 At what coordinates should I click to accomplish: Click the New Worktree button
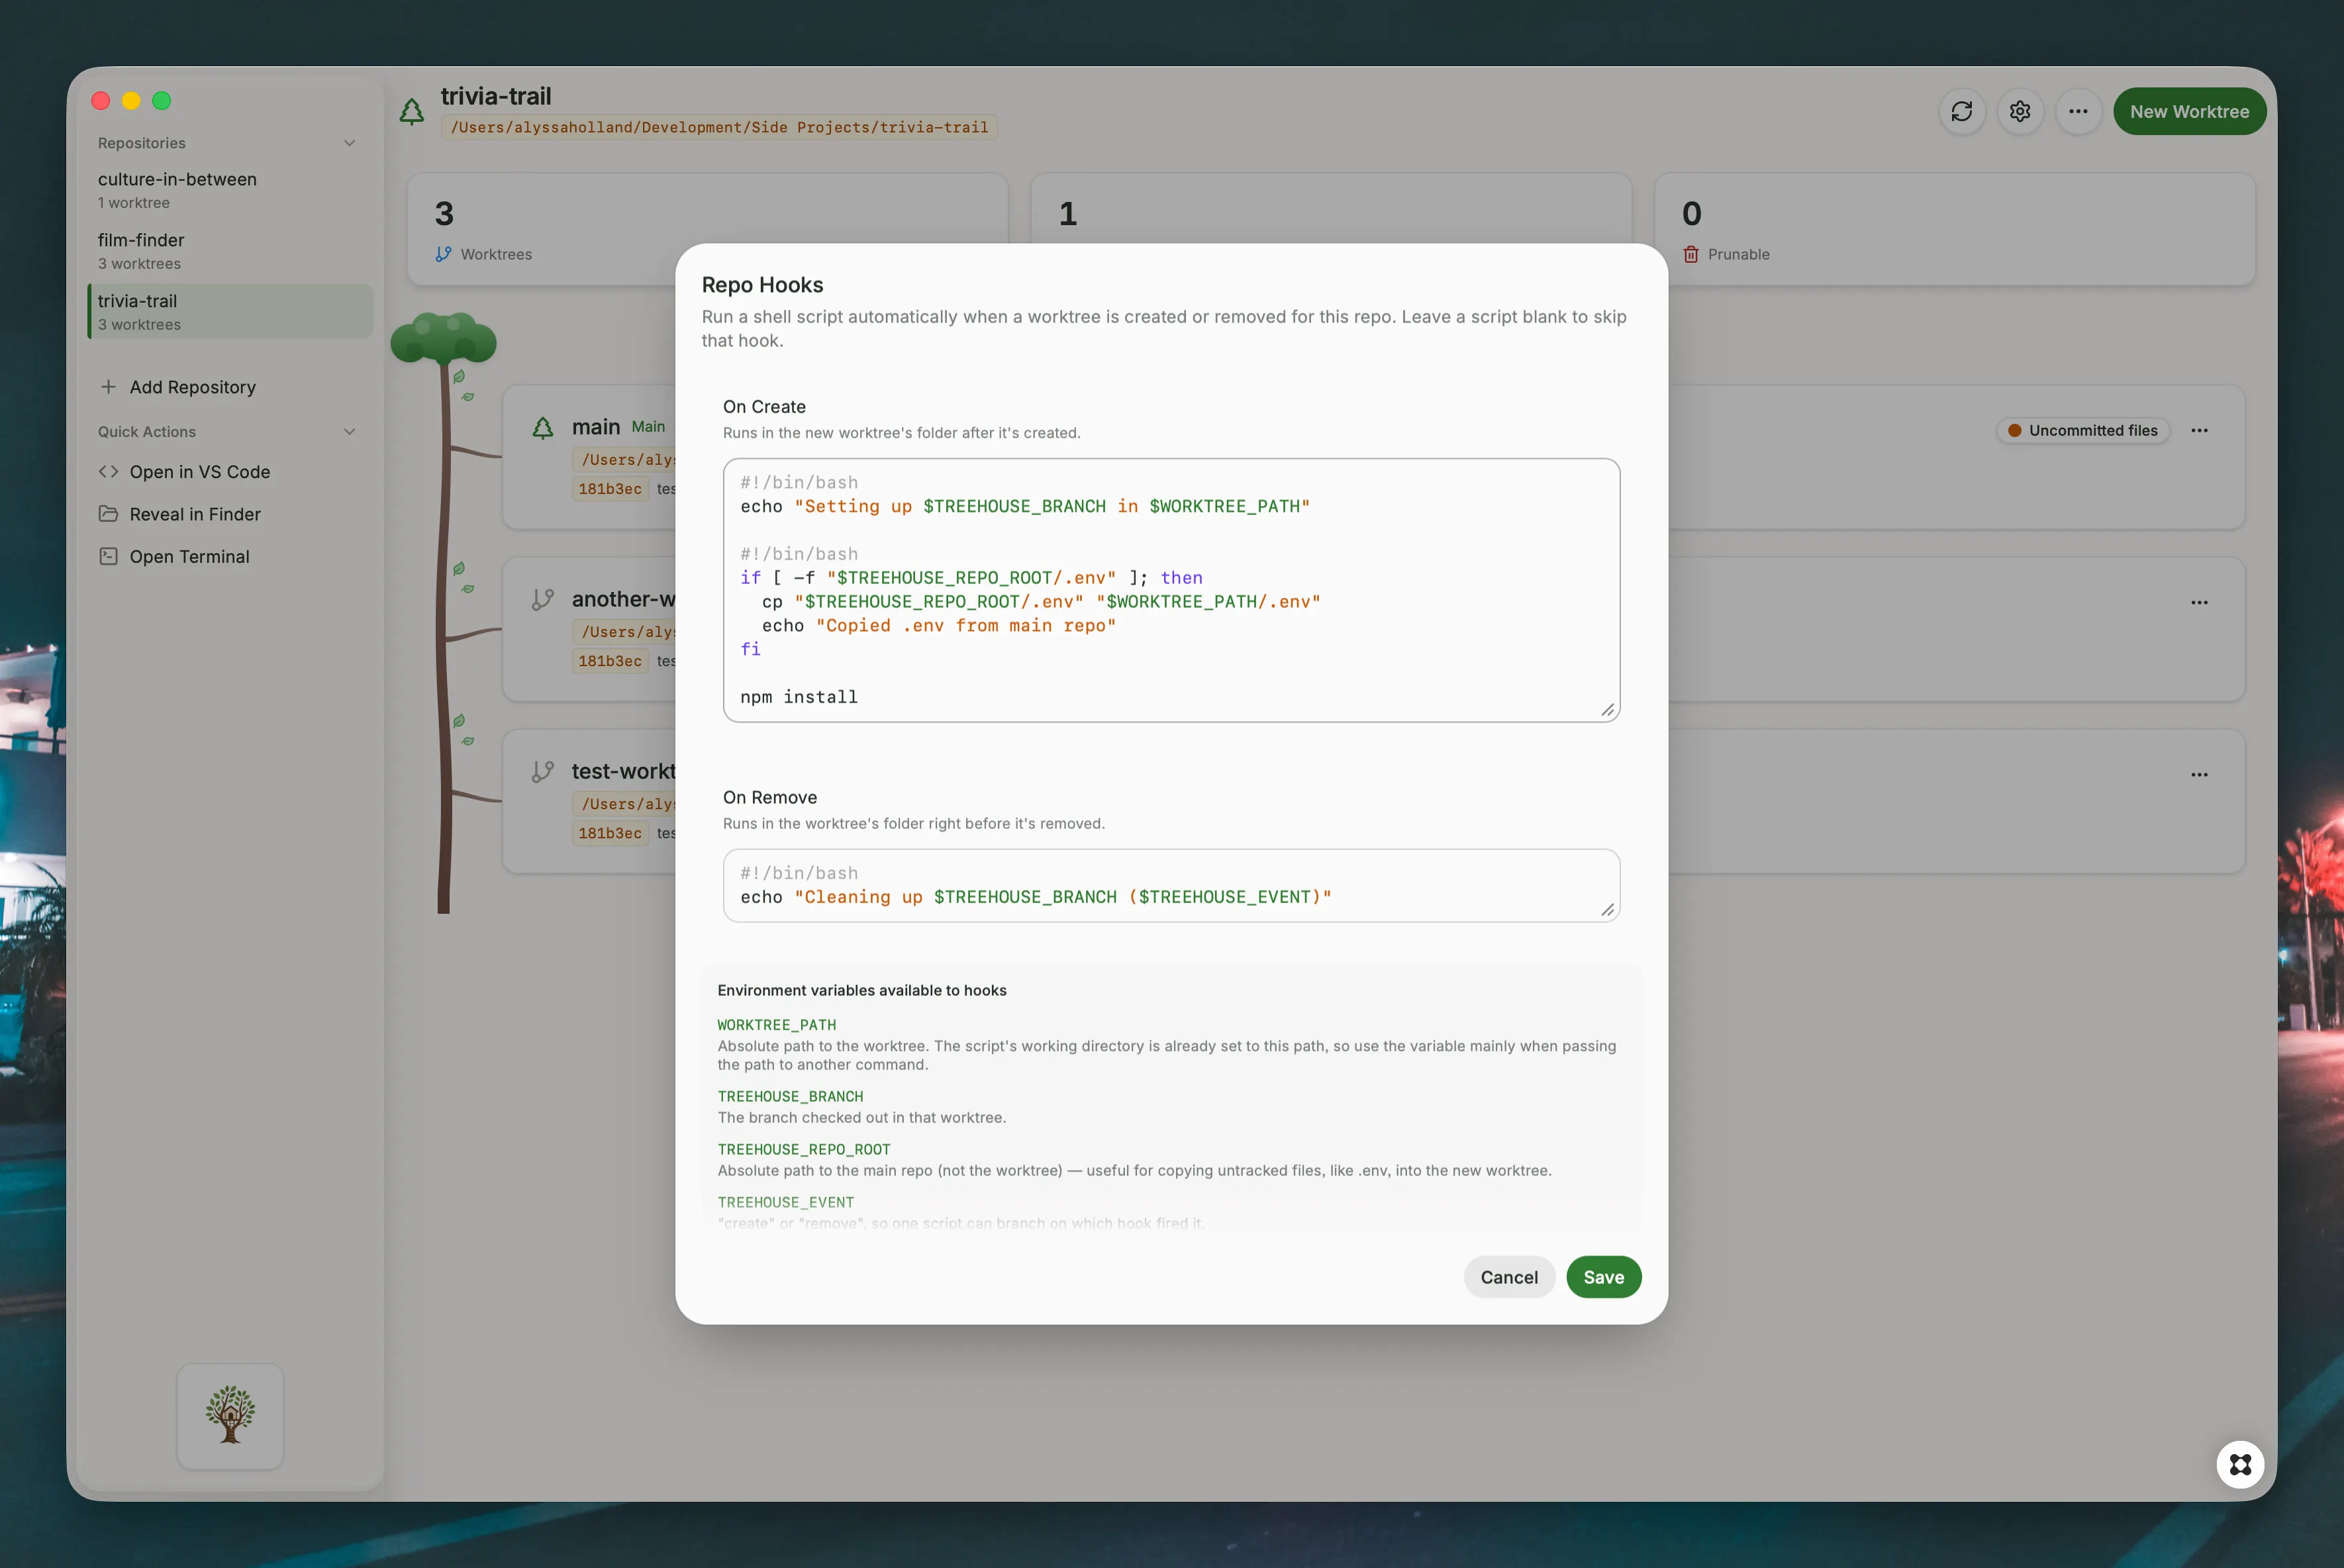[2189, 111]
